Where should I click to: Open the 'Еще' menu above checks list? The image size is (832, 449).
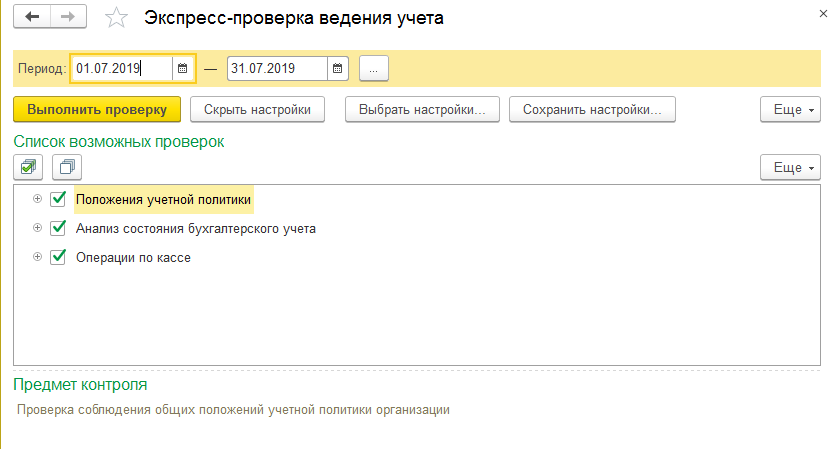790,166
